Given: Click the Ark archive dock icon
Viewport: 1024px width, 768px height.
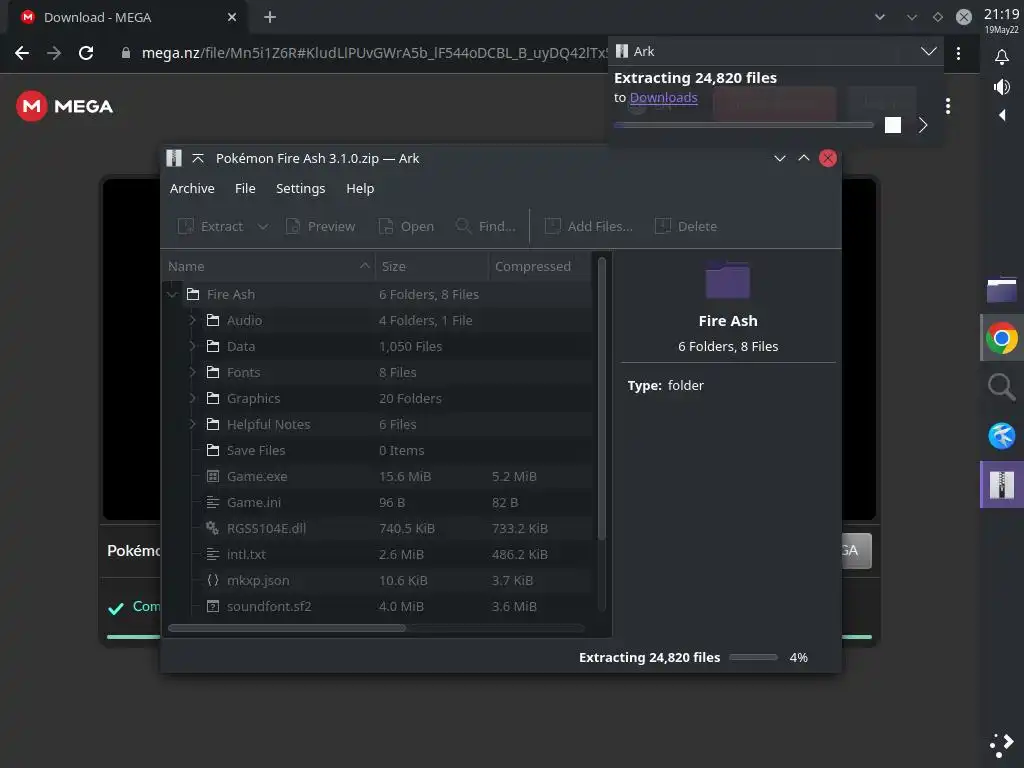Looking at the screenshot, I should click(x=1002, y=485).
